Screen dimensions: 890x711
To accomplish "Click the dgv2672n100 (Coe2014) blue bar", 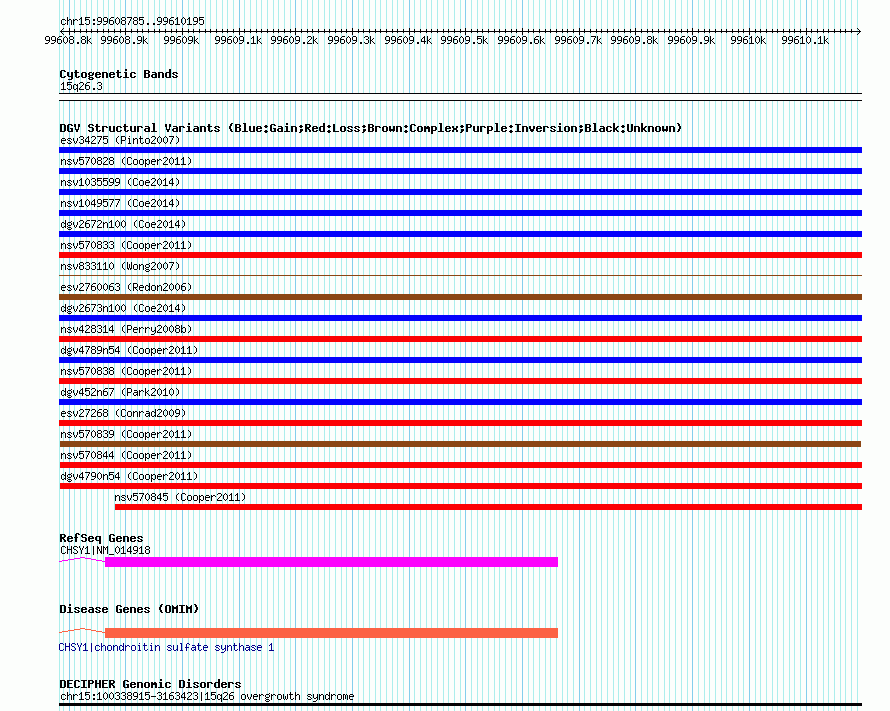I will (x=460, y=234).
